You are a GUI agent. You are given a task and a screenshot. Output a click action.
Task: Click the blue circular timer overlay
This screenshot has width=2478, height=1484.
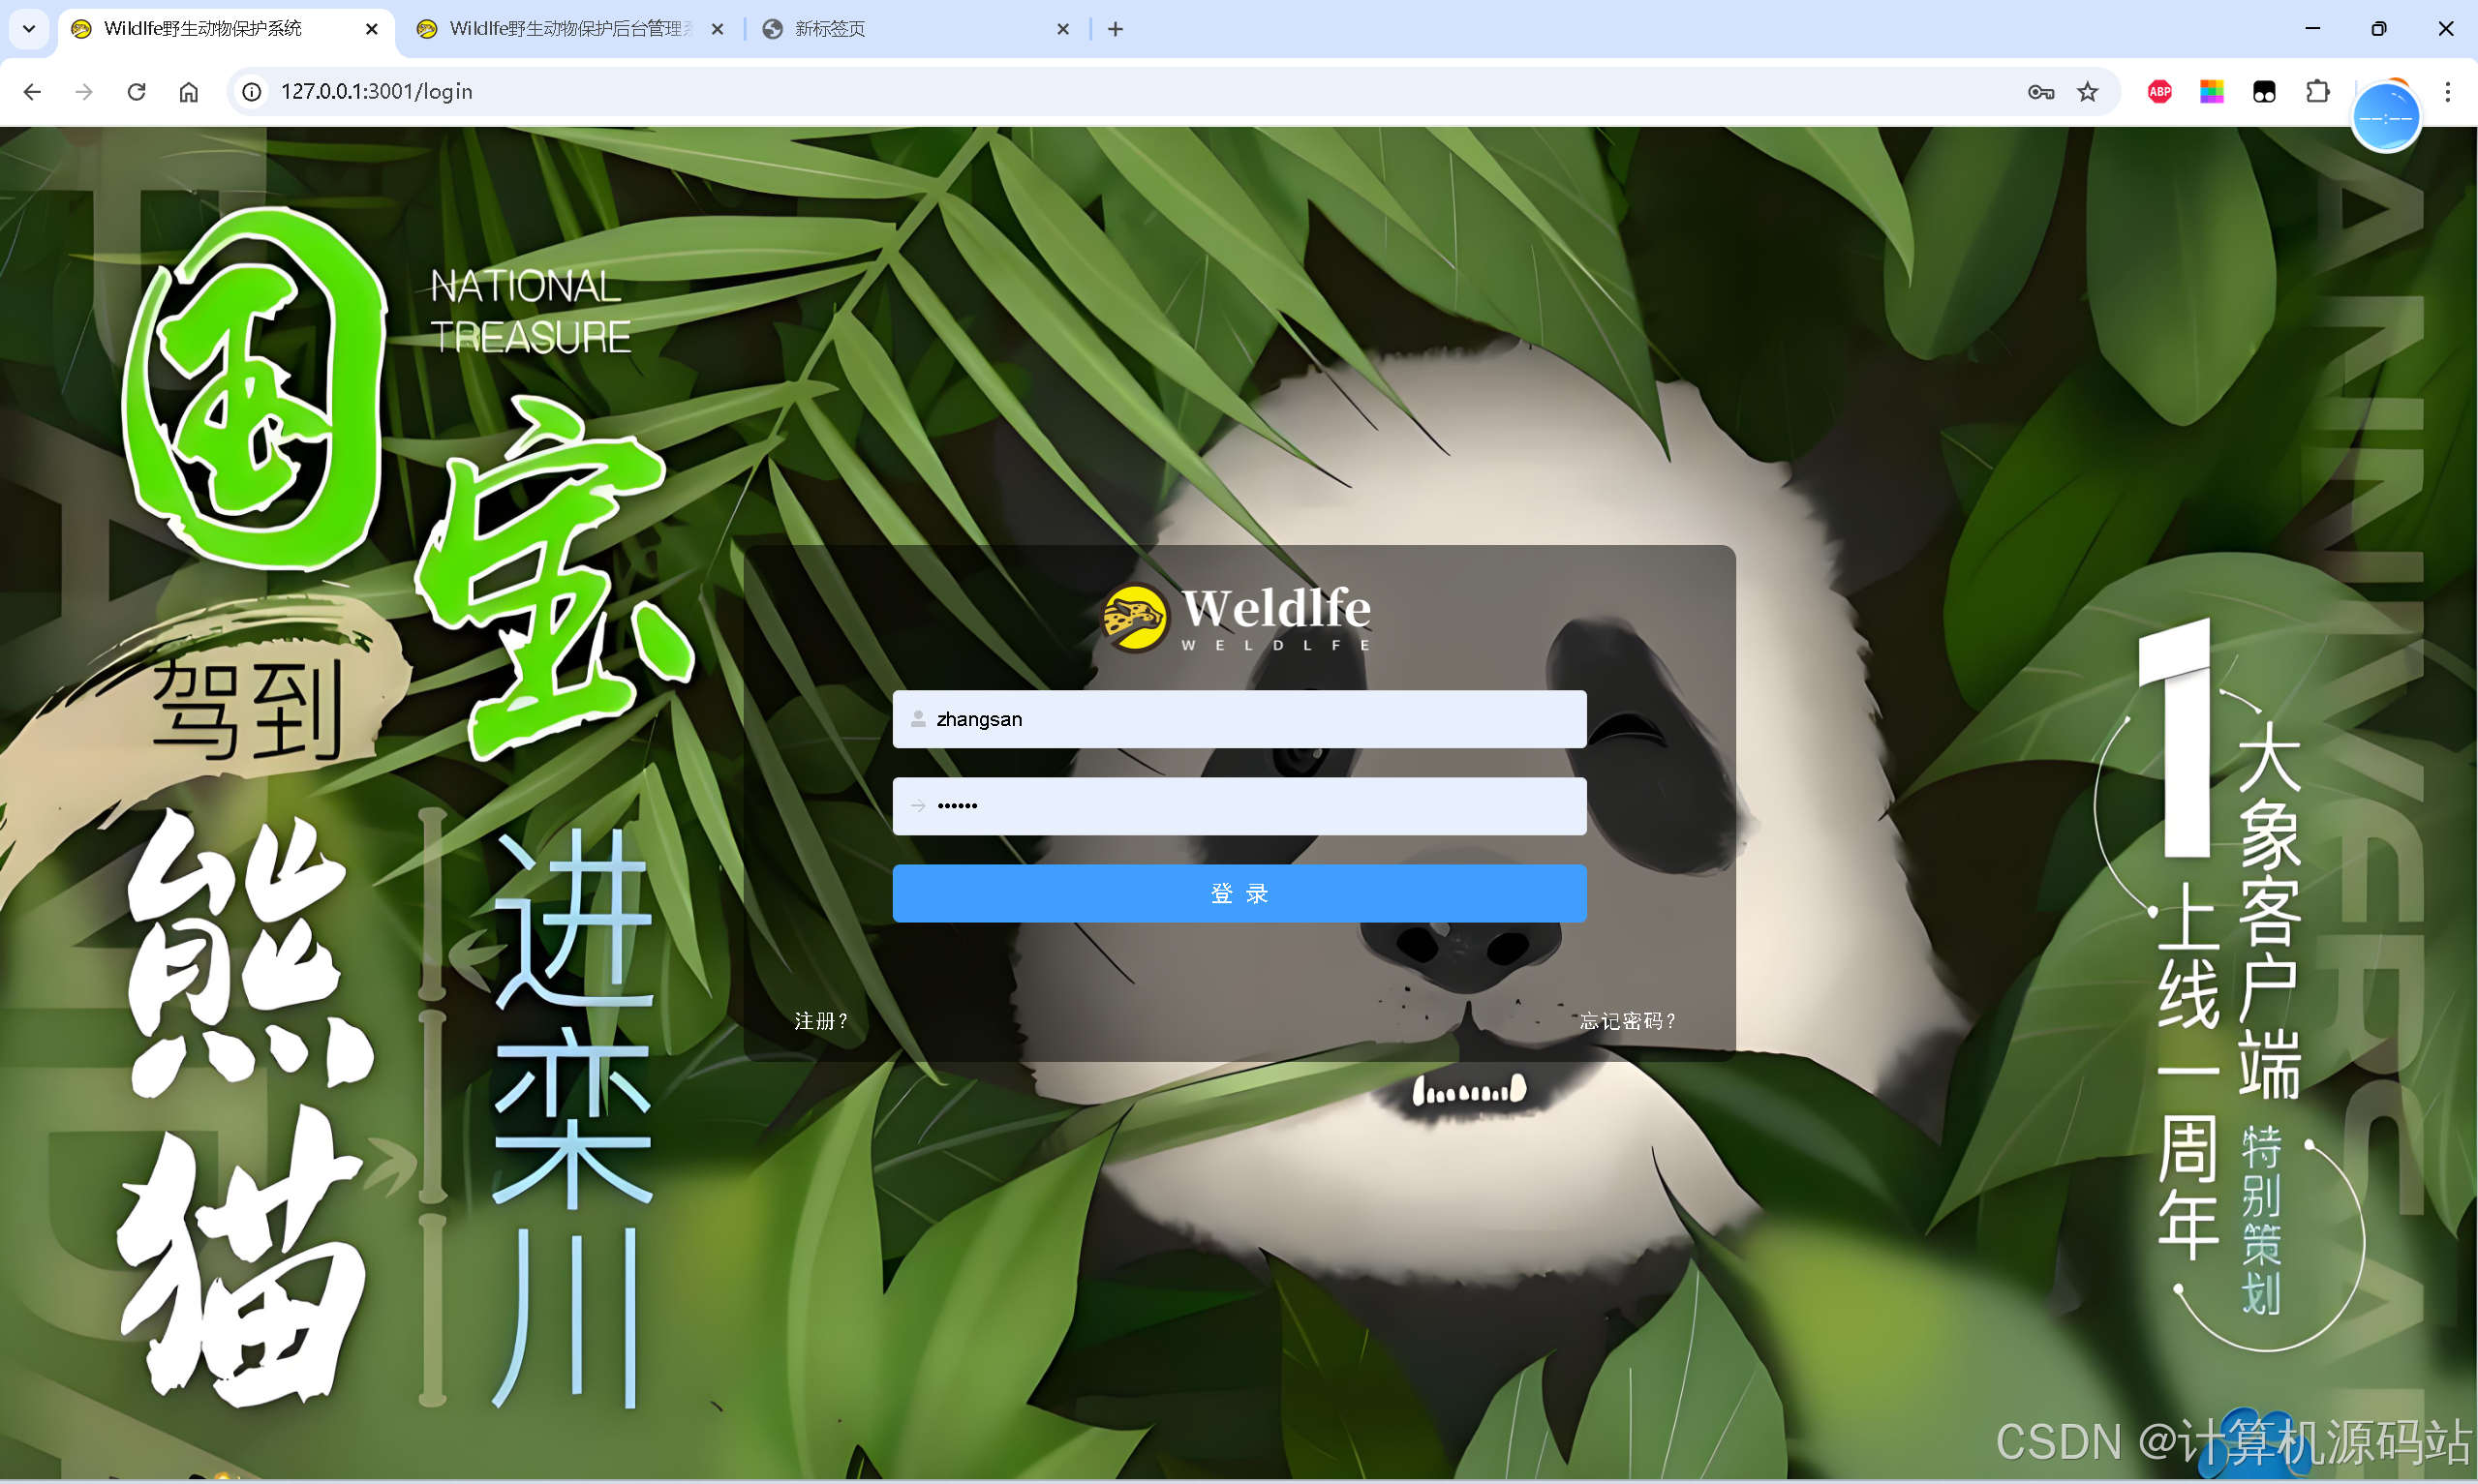pos(2386,118)
